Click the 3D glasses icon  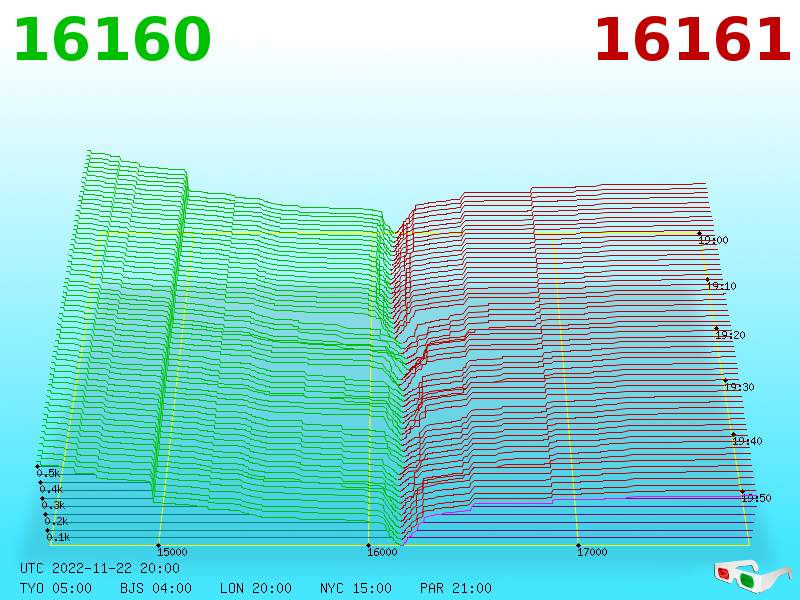pyautogui.click(x=753, y=576)
